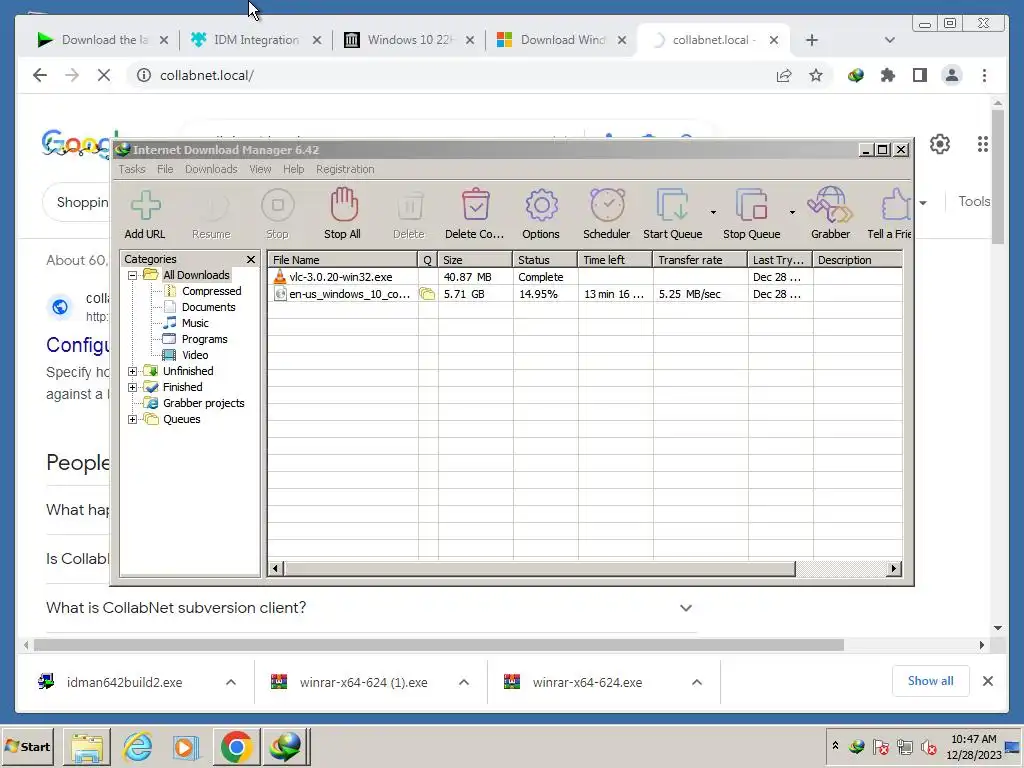This screenshot has height=768, width=1024.
Task: Open Google settings gear icon
Action: point(940,144)
